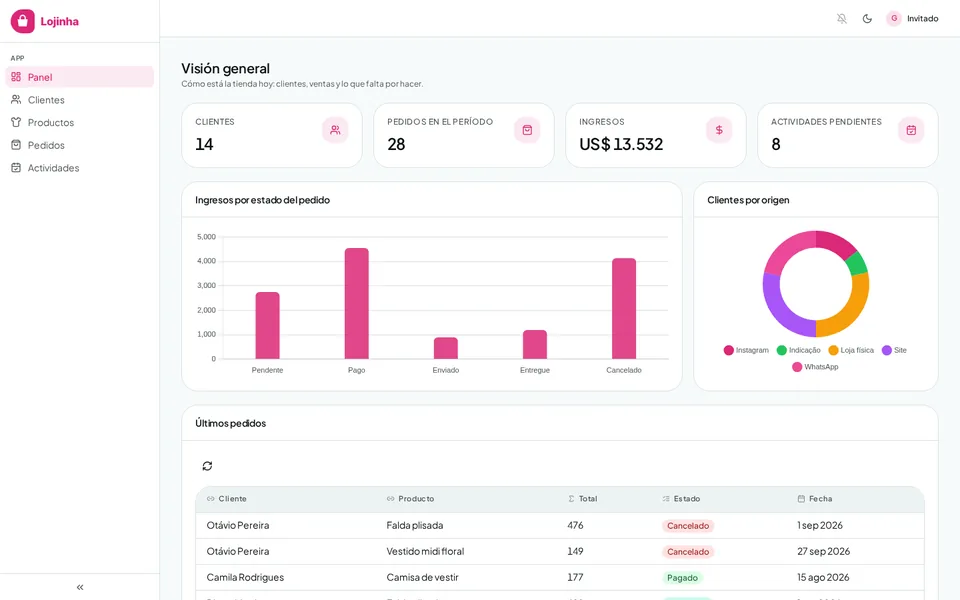Click the Pagado status badge

(x=682, y=577)
